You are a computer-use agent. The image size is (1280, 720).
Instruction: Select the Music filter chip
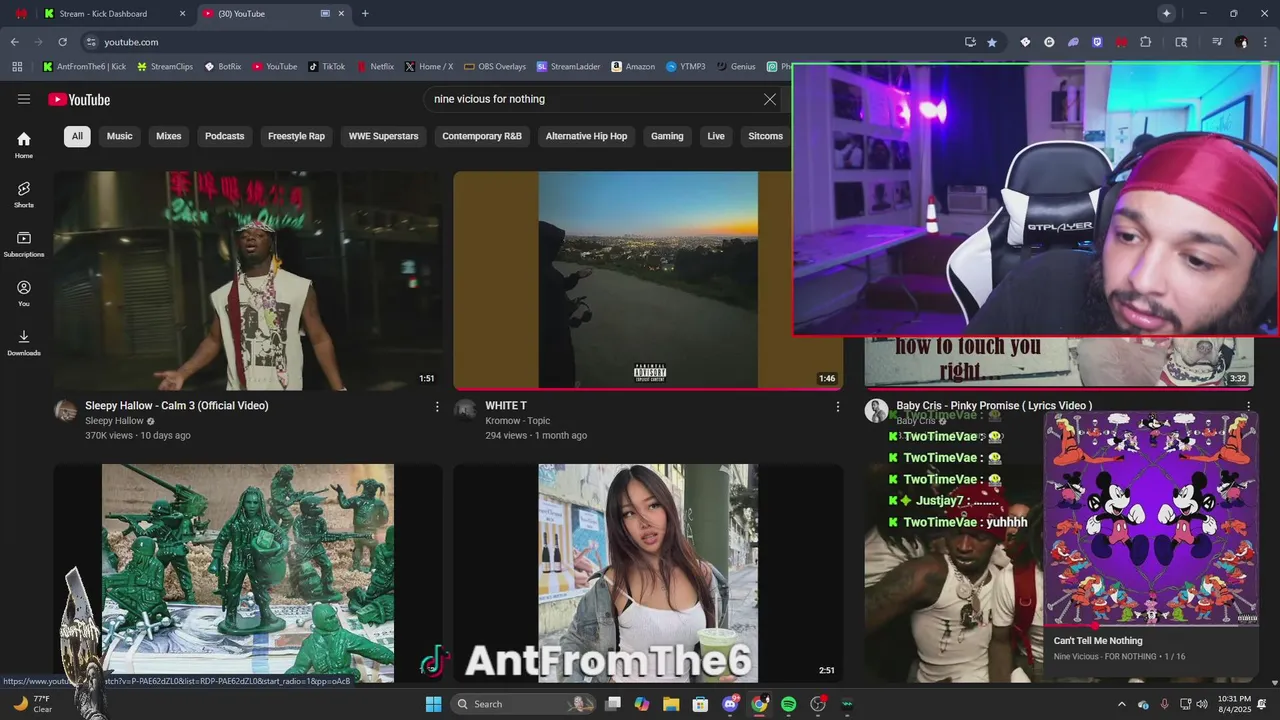point(120,136)
